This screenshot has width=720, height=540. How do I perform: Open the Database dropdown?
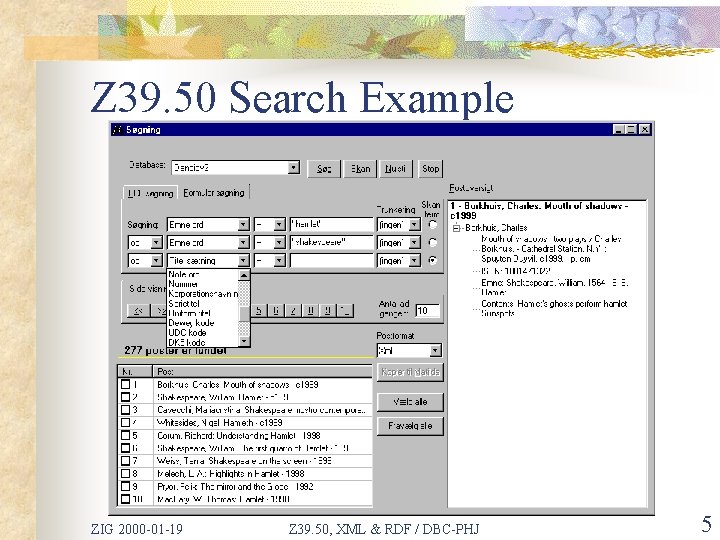tap(294, 168)
